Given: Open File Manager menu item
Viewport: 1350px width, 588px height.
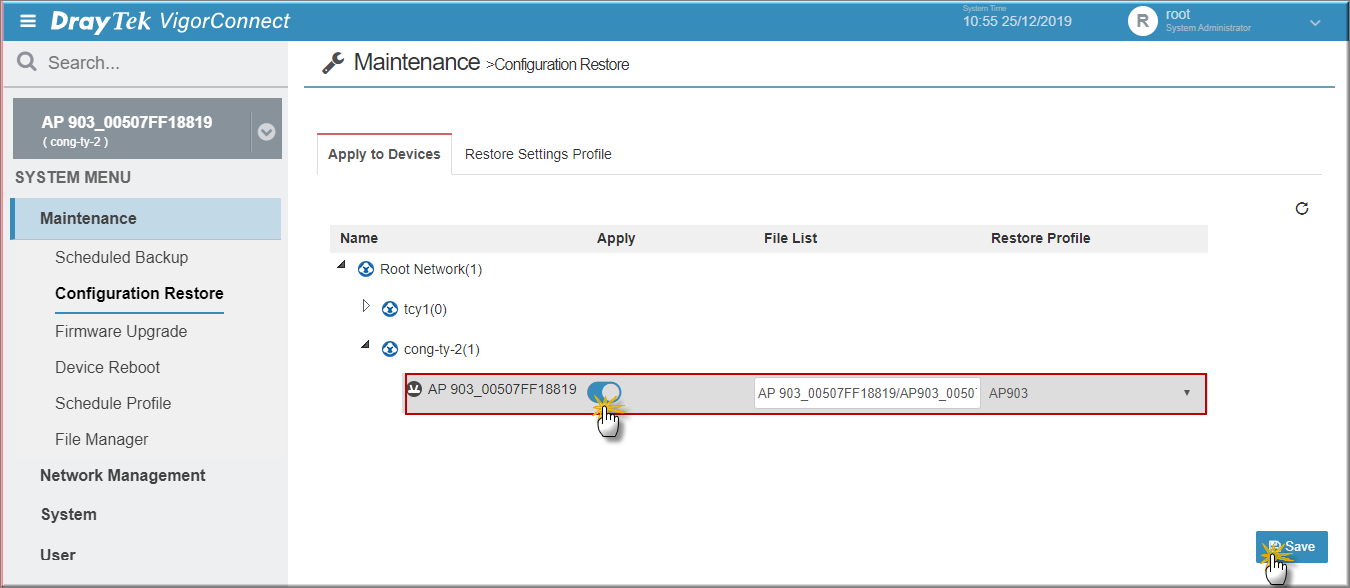Looking at the screenshot, I should [102, 439].
